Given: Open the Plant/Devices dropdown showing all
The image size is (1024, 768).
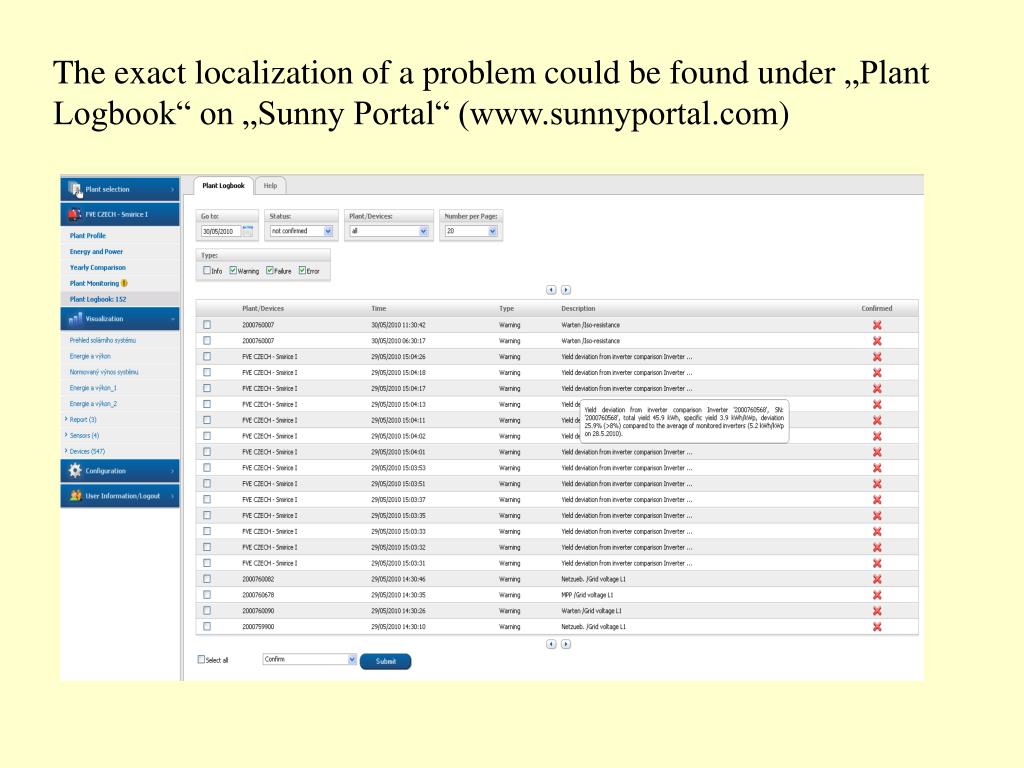Looking at the screenshot, I should pos(389,231).
